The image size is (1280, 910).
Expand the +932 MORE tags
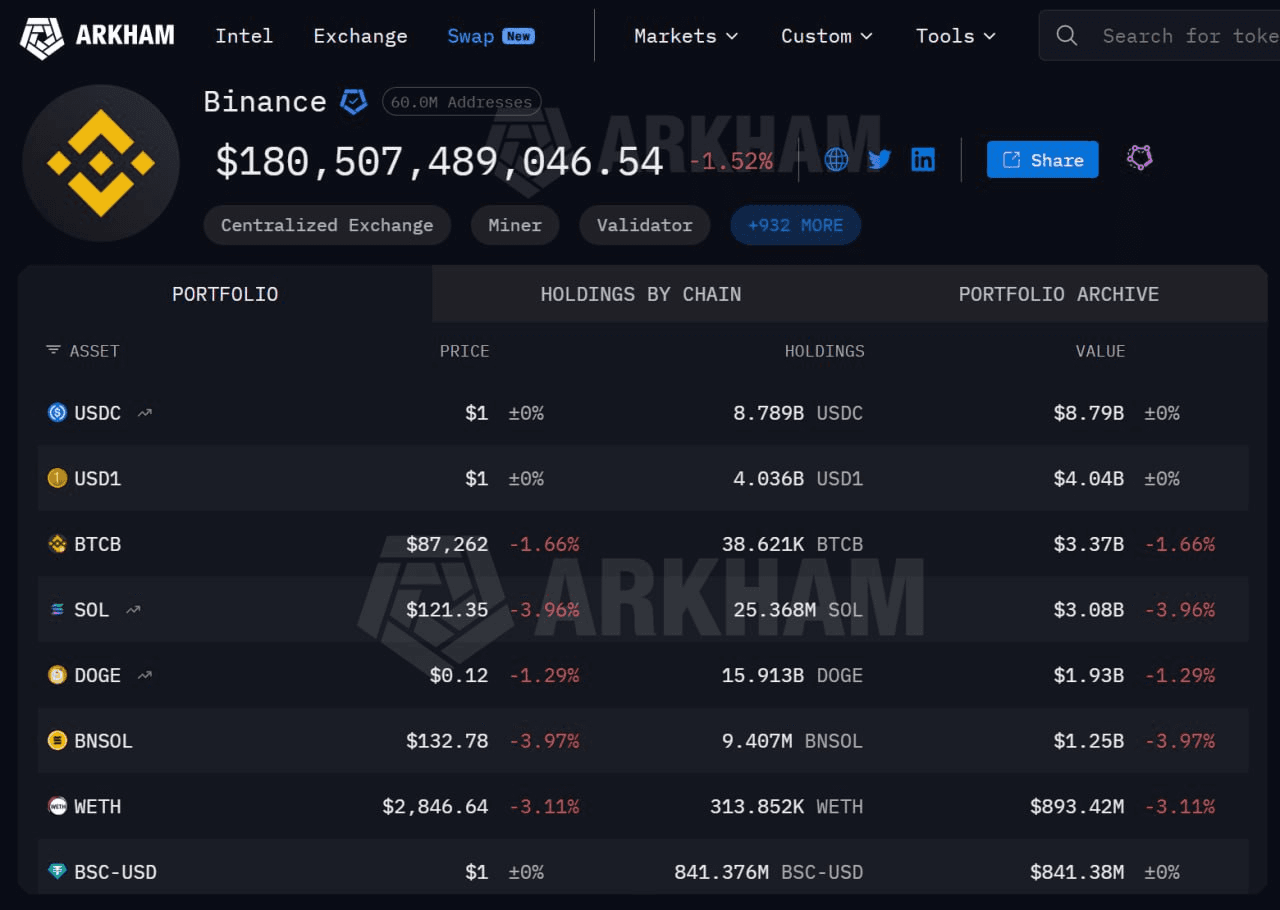(795, 225)
